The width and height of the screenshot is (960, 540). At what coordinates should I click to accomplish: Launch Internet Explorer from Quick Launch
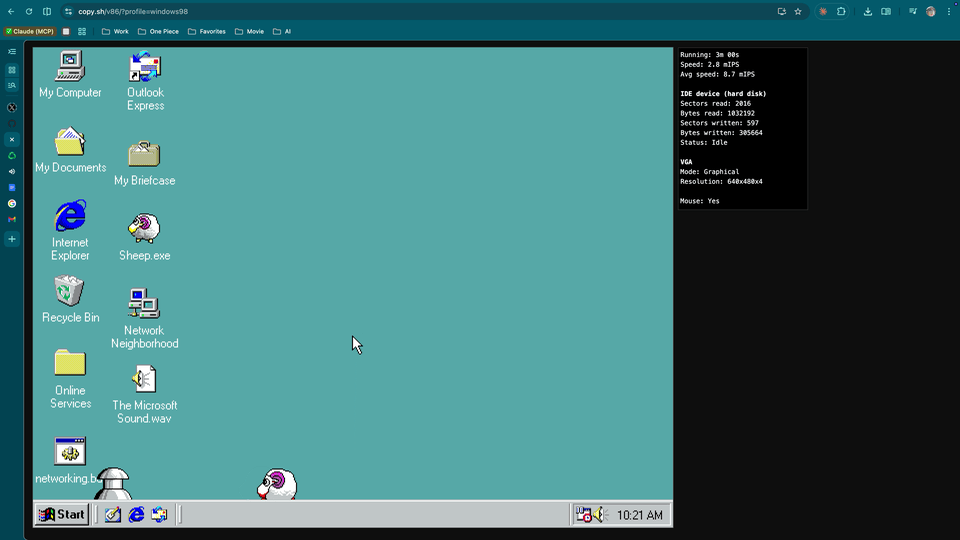pos(136,515)
